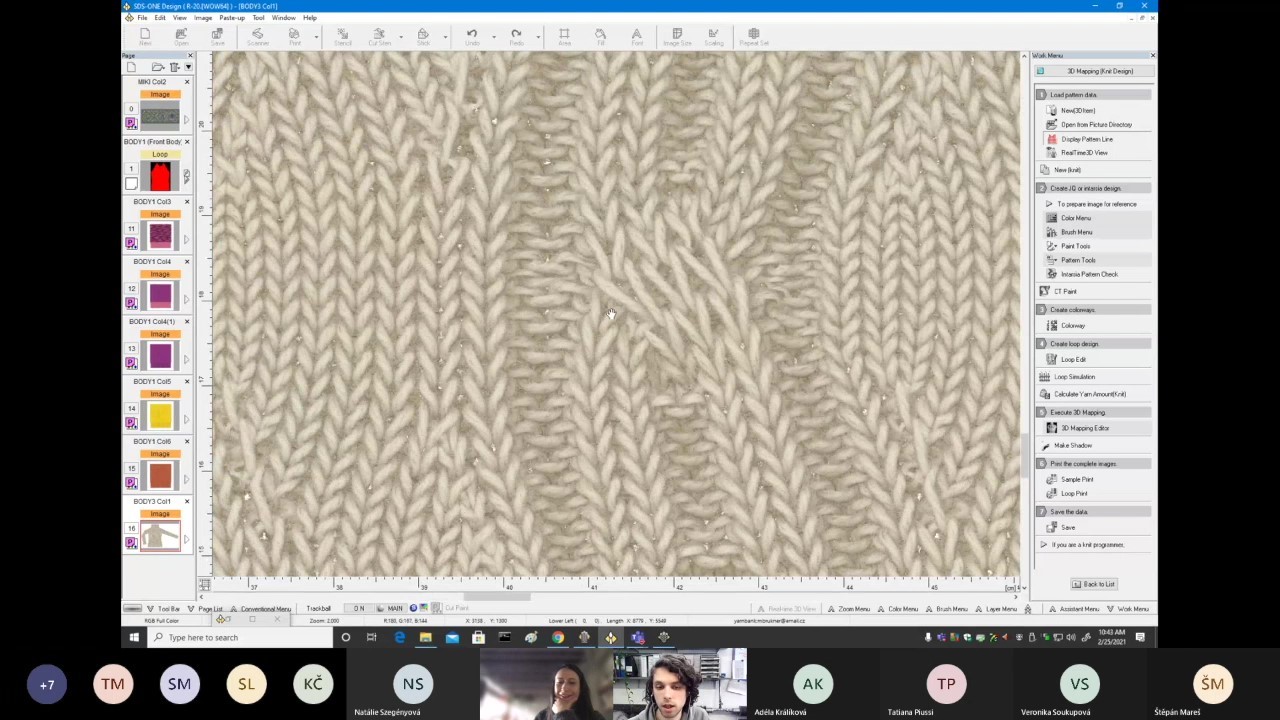1280x720 pixels.
Task: Select the BODY3 Col1 sweater thumbnail
Action: point(160,536)
